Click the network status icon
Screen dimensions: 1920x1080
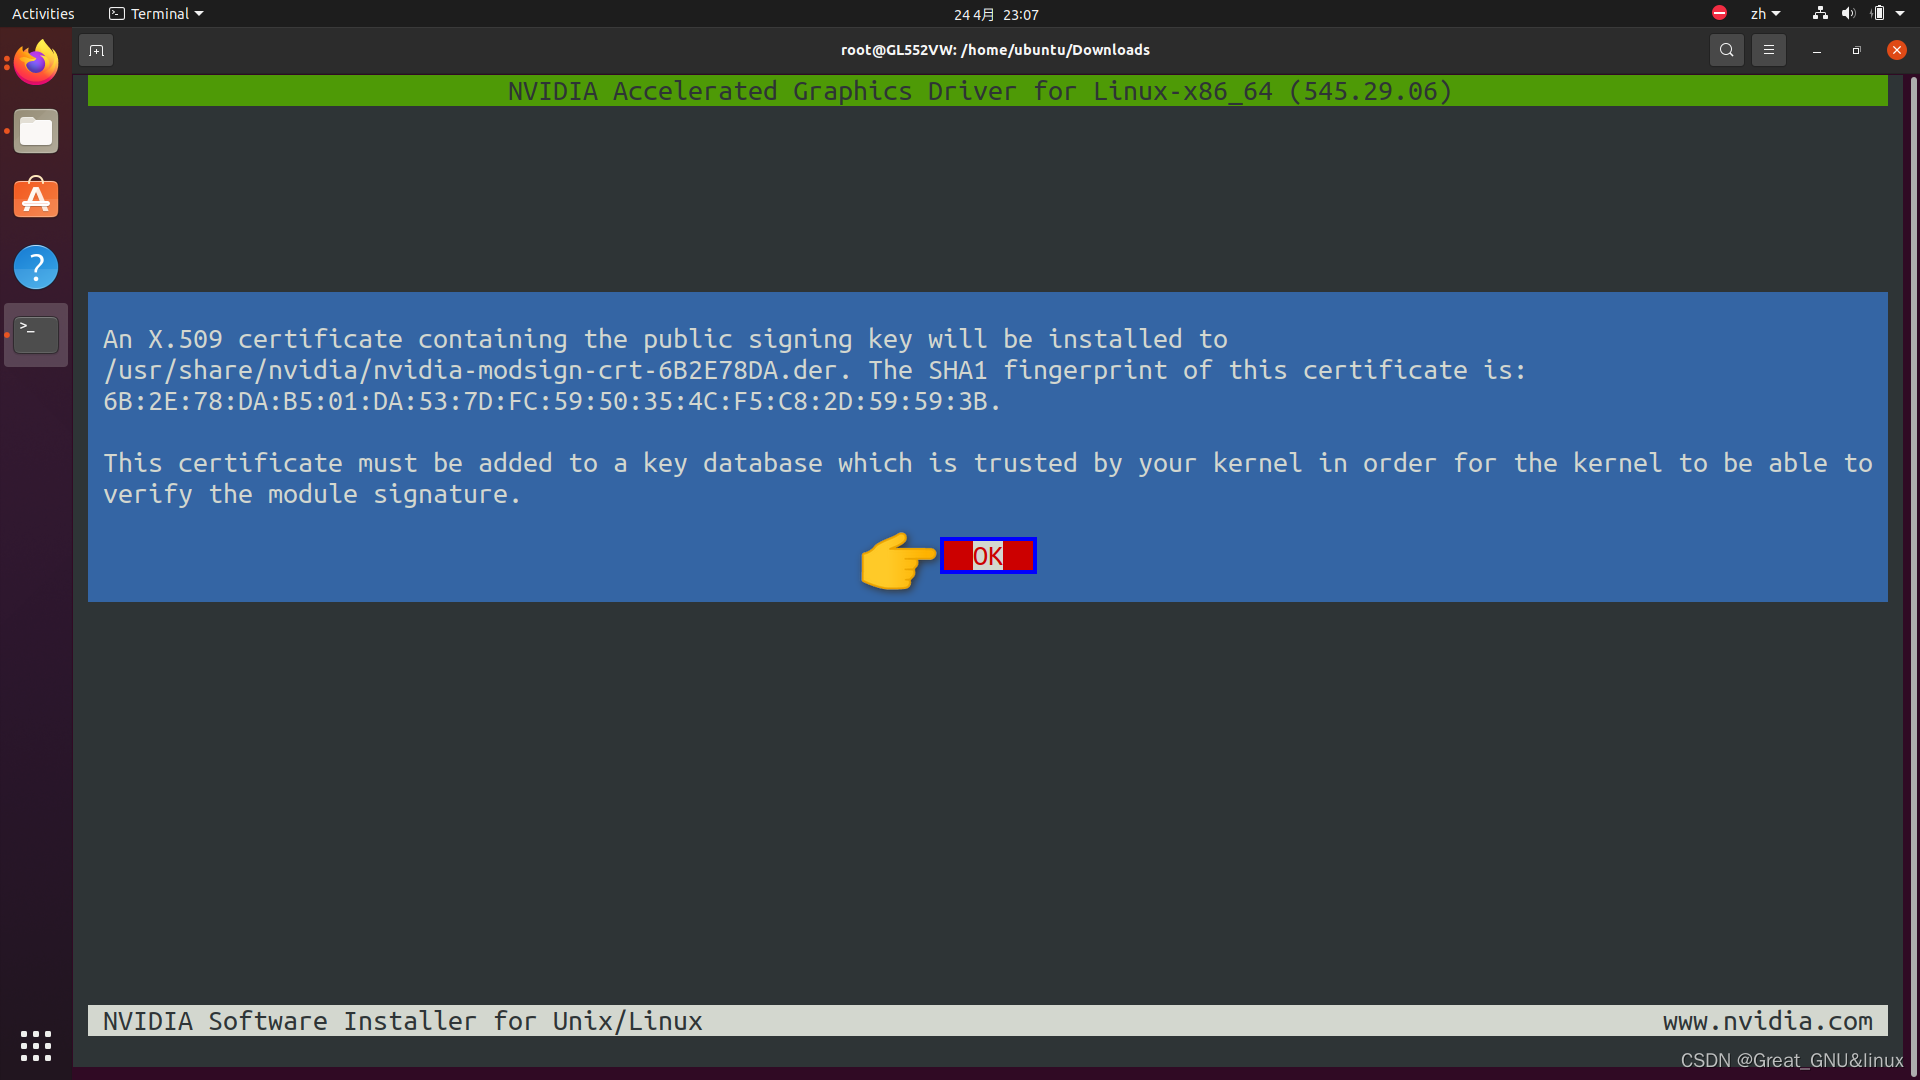tap(1820, 14)
